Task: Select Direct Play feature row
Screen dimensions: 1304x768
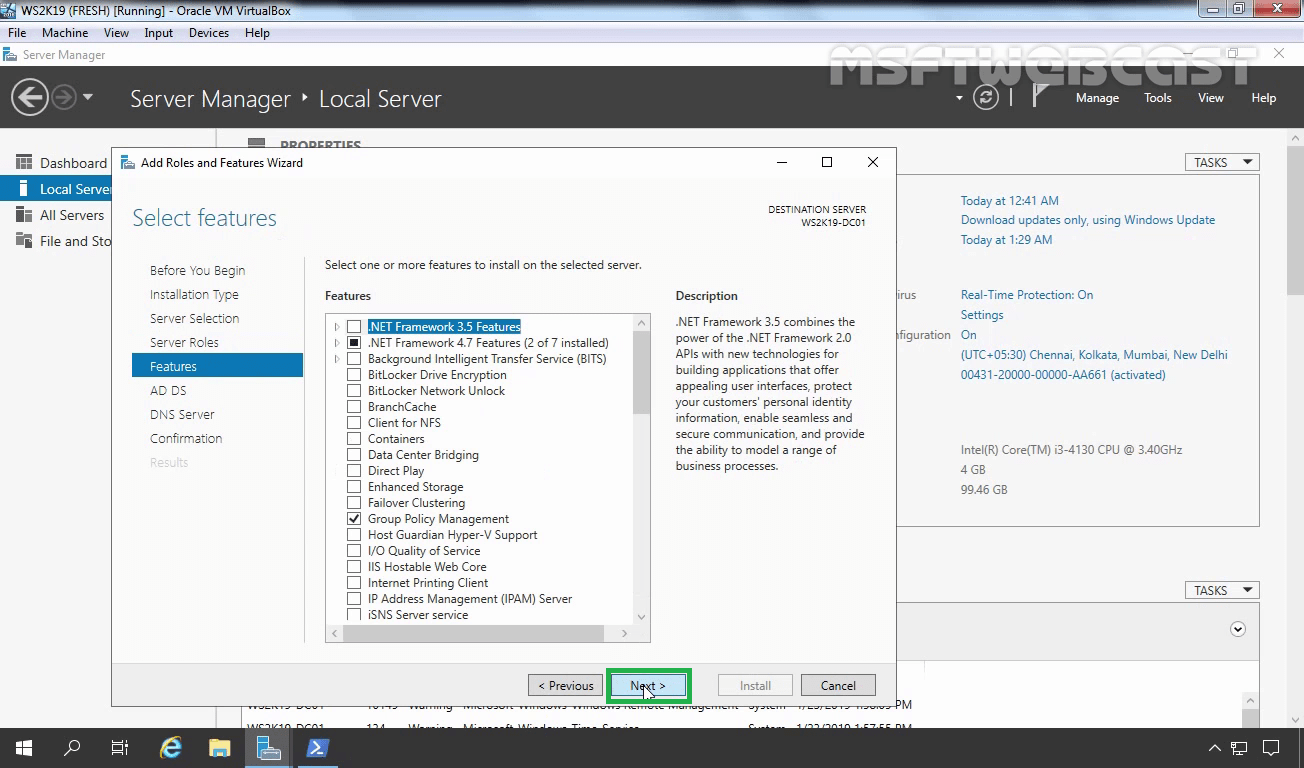Action: (x=396, y=471)
